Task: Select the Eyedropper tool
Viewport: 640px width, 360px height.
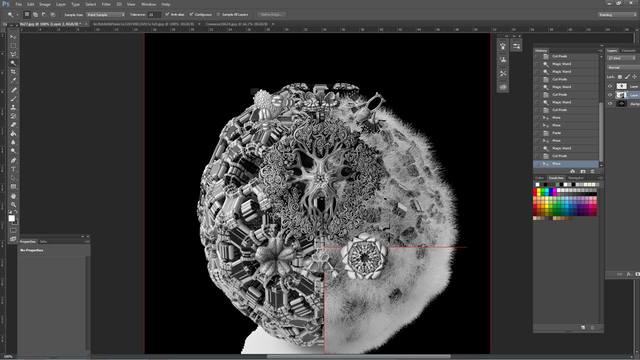Action: (13, 80)
